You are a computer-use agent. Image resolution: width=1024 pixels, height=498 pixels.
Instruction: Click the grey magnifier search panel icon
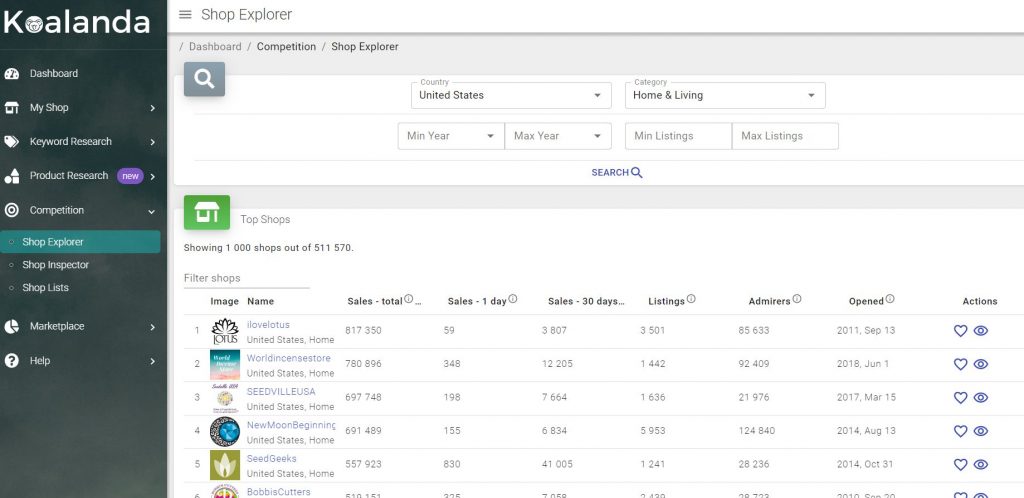pos(204,79)
